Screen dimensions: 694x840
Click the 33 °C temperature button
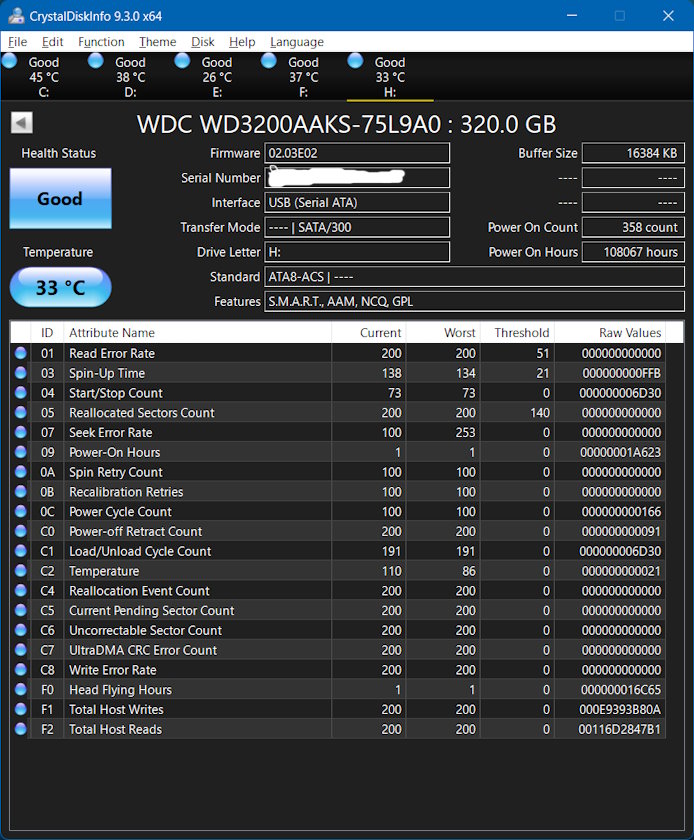tap(61, 287)
